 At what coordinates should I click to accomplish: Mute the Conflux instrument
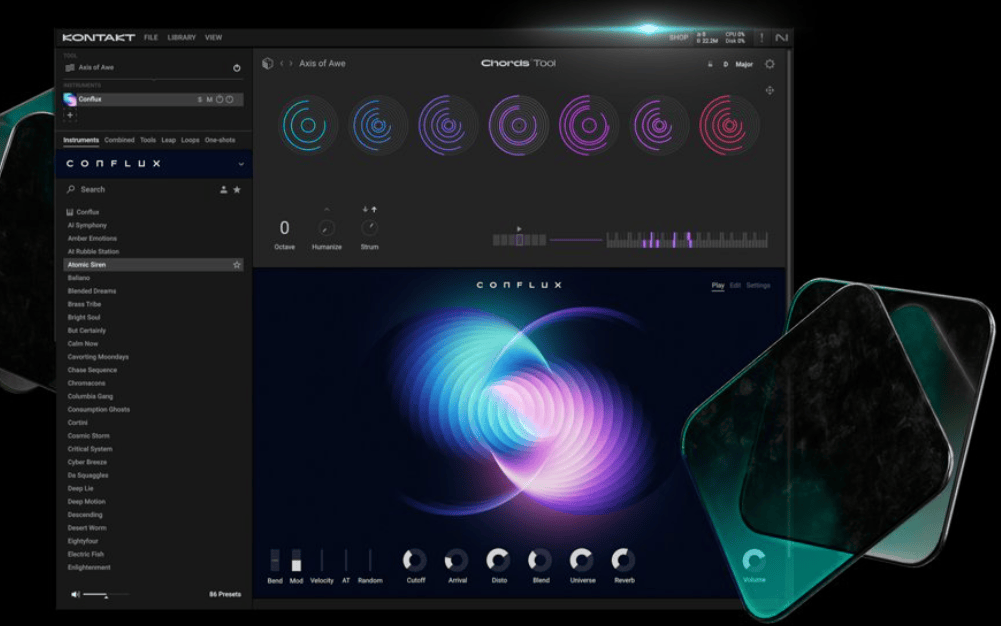pyautogui.click(x=211, y=100)
